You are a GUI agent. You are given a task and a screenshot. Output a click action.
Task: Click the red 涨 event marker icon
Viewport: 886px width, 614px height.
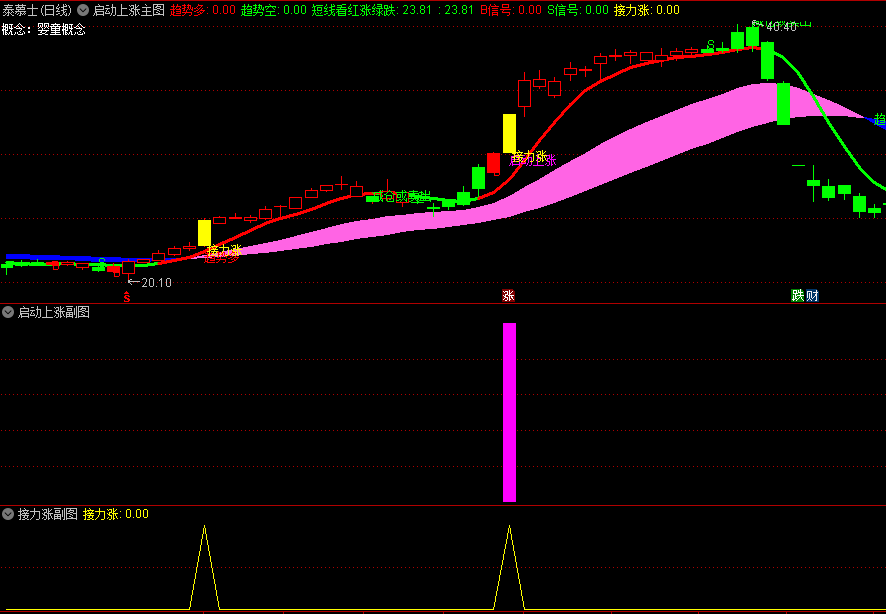coord(509,295)
